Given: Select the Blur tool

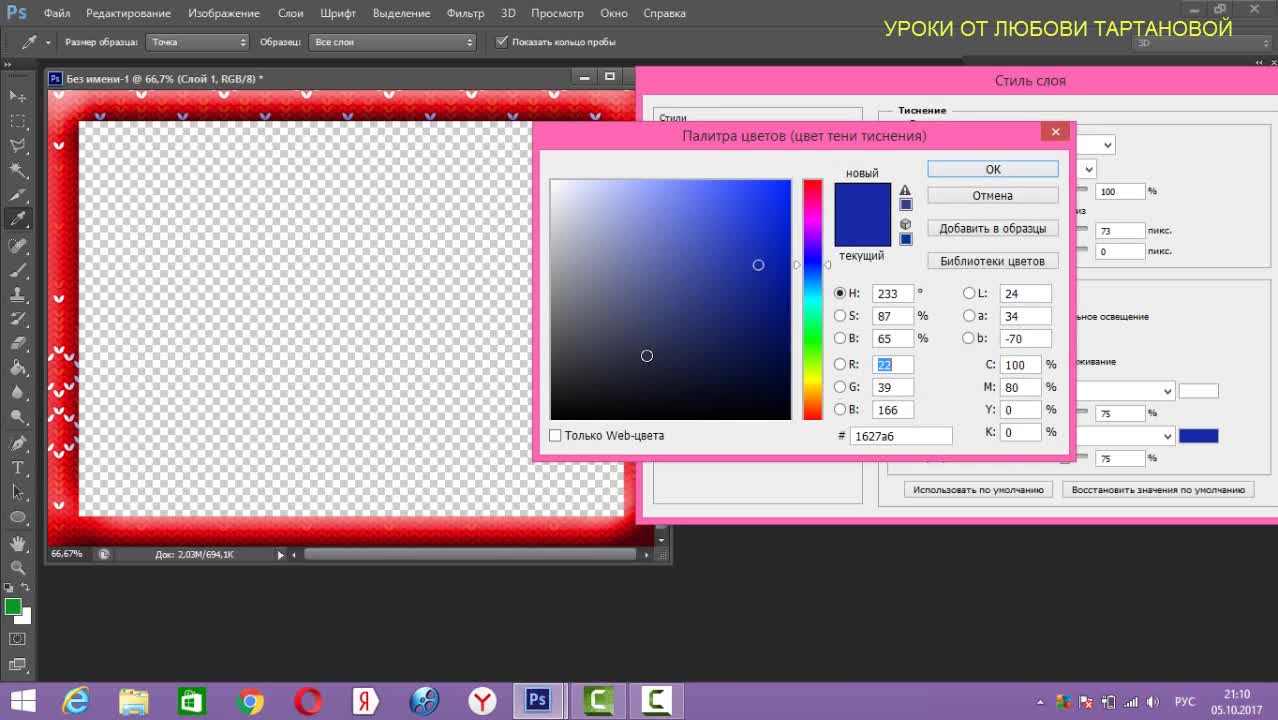Looking at the screenshot, I should (18, 393).
